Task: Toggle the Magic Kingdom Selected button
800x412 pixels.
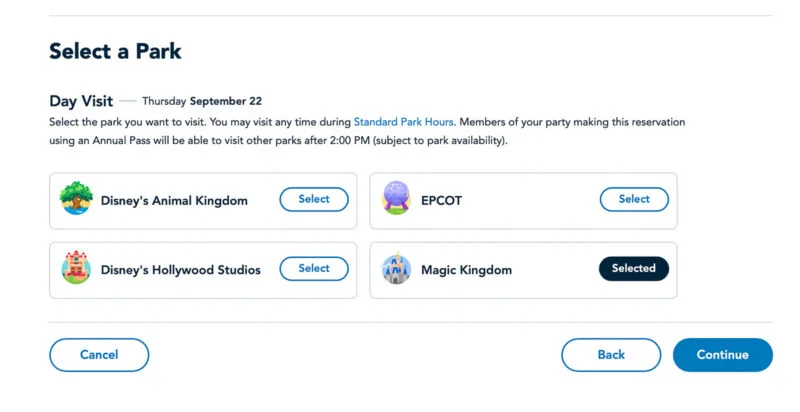Action: pos(634,269)
